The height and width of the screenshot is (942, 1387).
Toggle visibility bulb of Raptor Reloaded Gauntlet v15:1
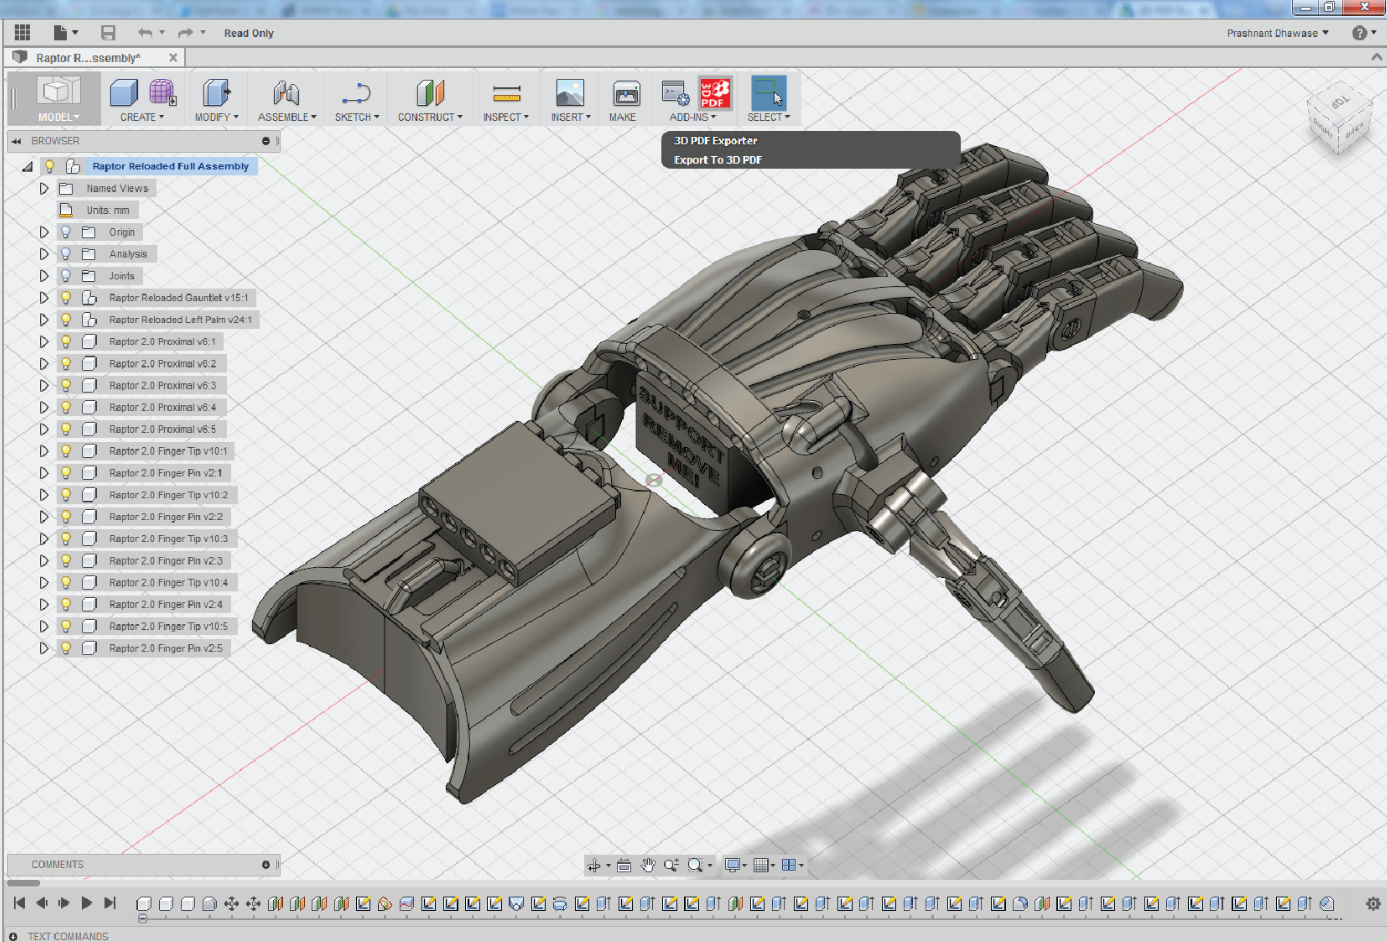[66, 298]
